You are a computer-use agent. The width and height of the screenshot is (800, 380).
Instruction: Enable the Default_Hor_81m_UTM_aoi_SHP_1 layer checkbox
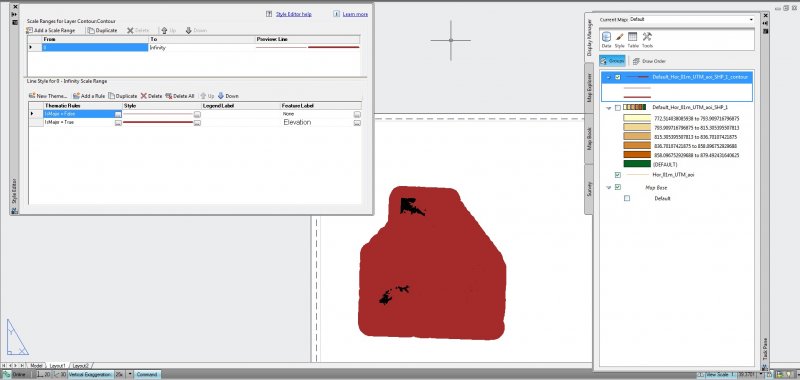coord(618,108)
